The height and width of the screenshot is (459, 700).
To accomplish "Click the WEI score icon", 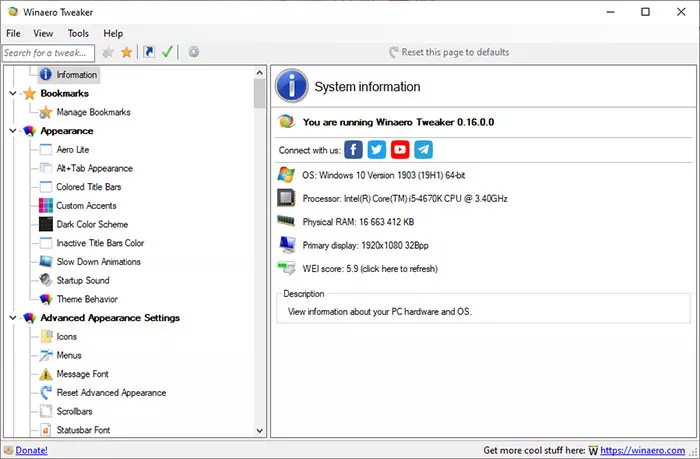I will pyautogui.click(x=286, y=268).
